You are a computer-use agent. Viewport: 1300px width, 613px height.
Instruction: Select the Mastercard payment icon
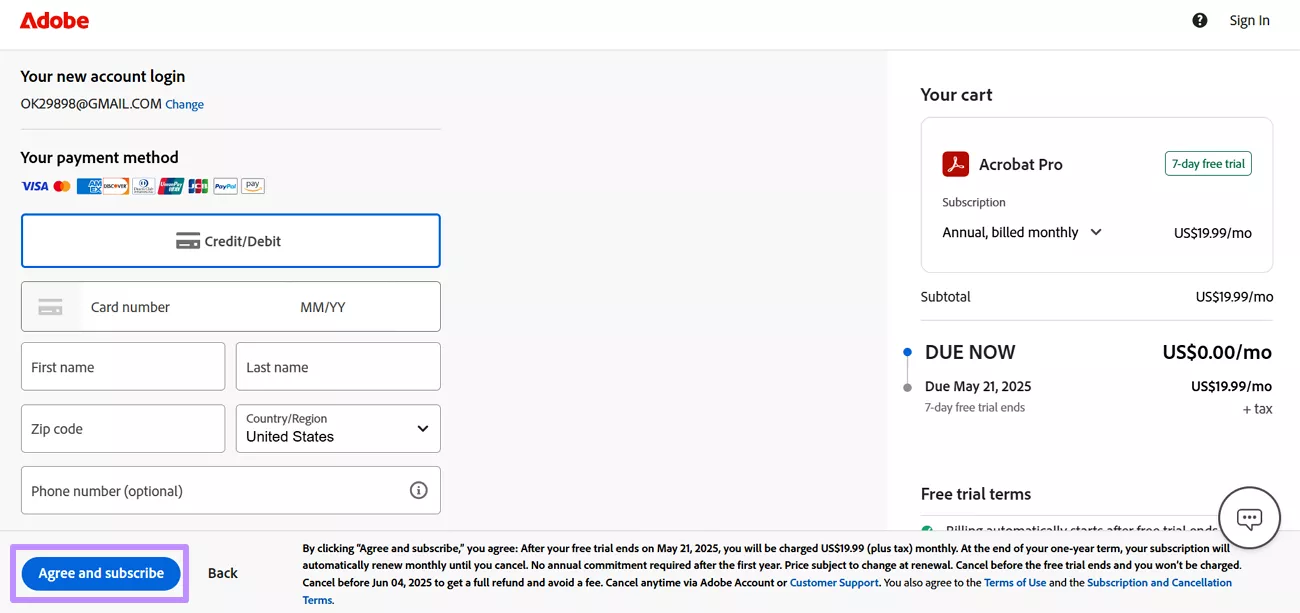click(62, 186)
